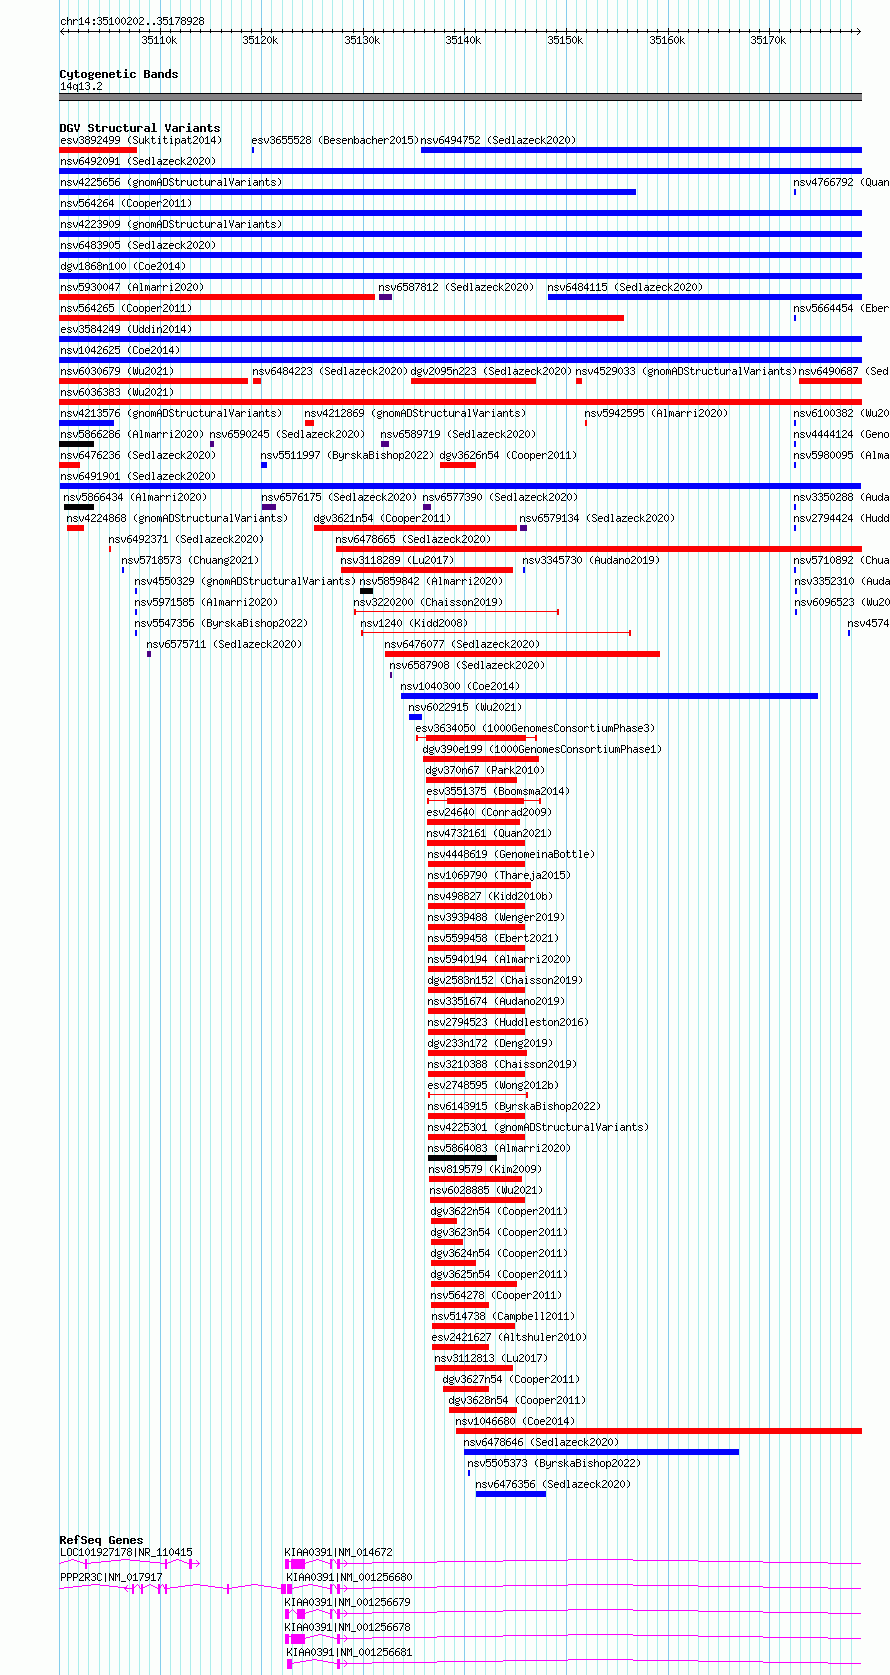Click the red bar of nsv1046680 (Coe2014)
Screen dimensions: 890x1675
[659, 1431]
